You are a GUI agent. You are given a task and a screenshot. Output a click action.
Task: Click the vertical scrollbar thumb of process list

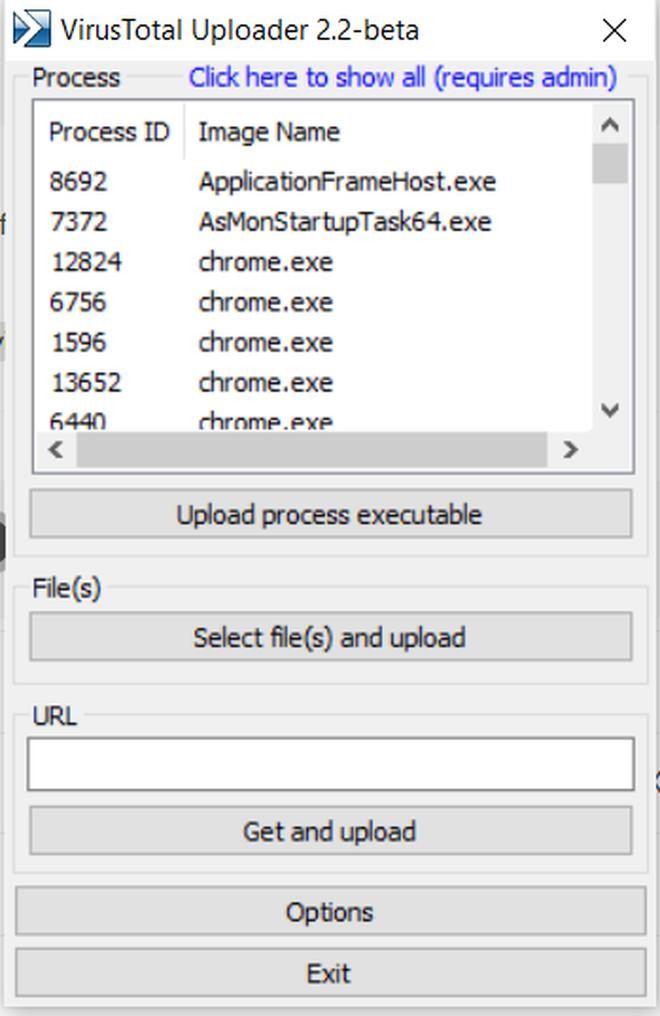click(x=609, y=164)
